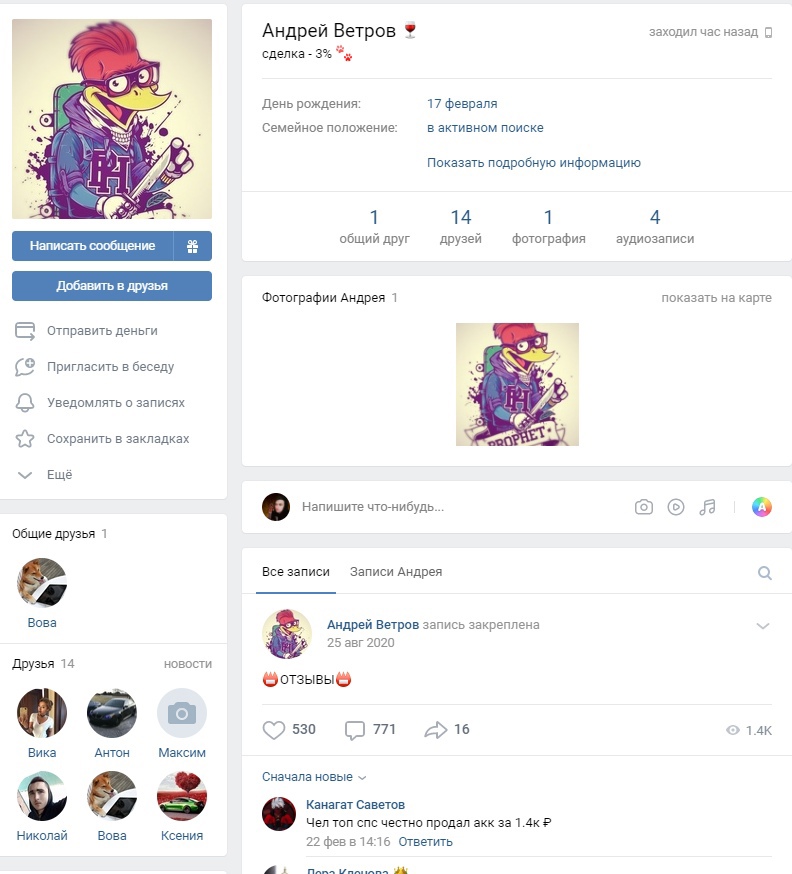Click Показать подробную информацию link
792x874 pixels.
click(533, 163)
